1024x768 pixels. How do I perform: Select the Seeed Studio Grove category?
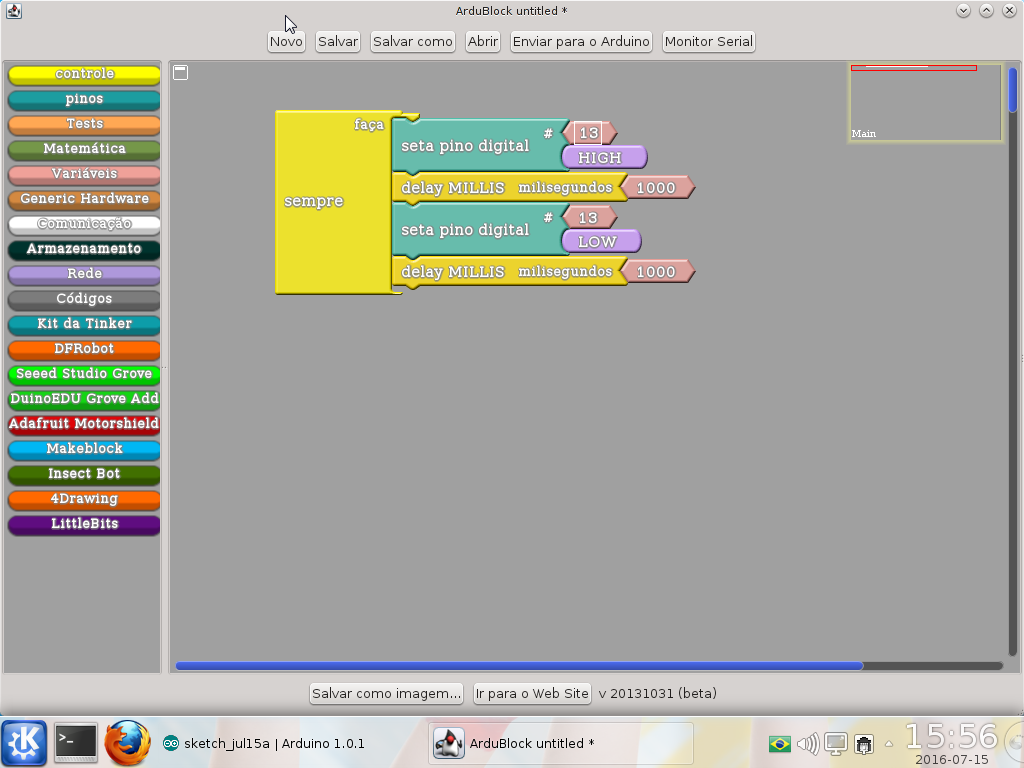[x=84, y=374]
